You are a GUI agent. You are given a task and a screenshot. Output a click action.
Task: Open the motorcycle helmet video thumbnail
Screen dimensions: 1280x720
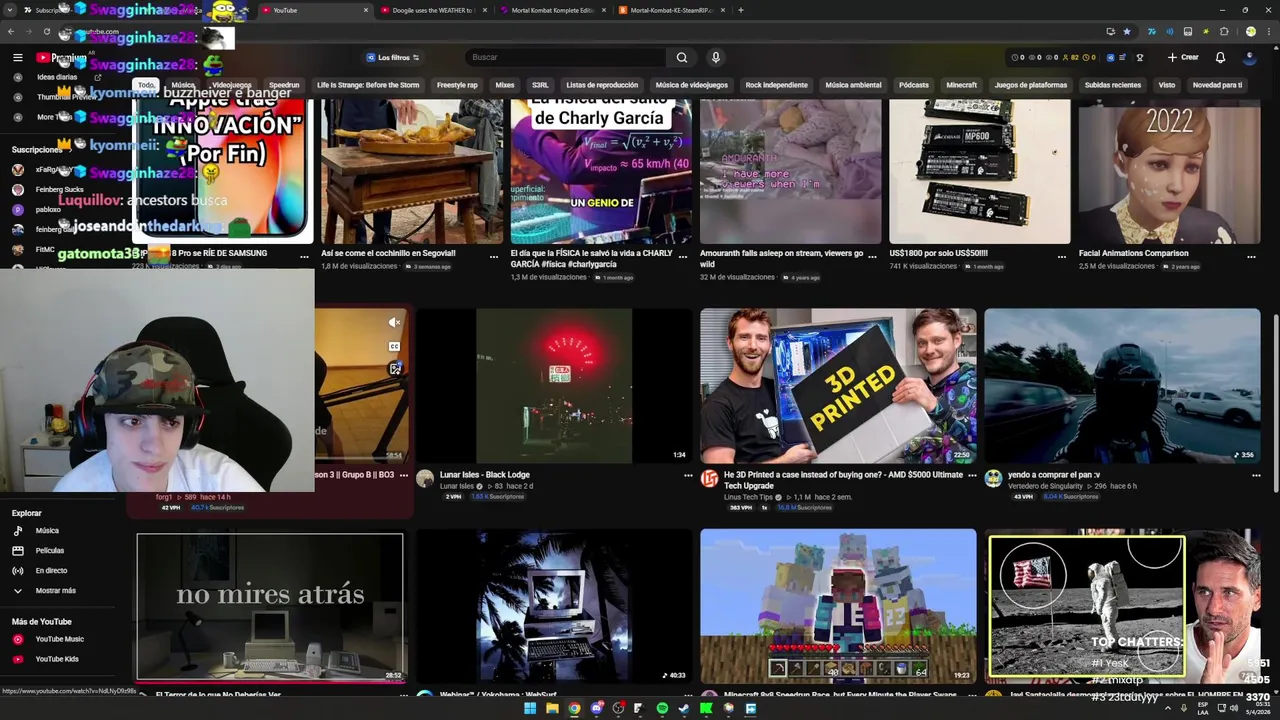(x=1122, y=386)
